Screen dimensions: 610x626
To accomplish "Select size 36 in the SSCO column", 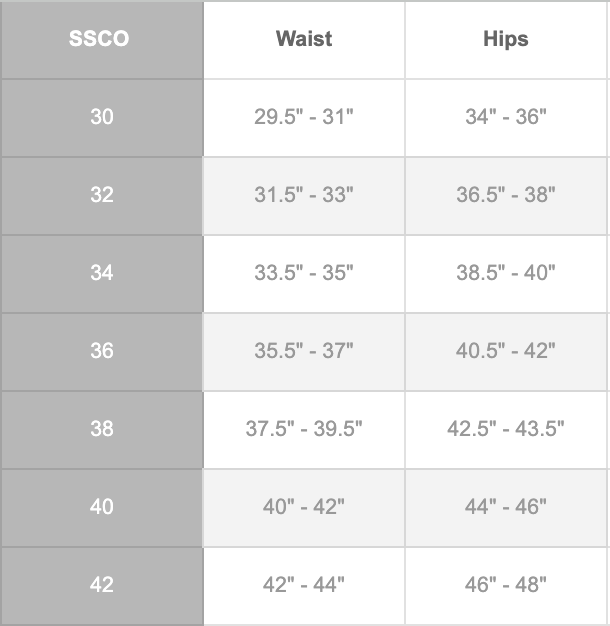I will point(101,351).
